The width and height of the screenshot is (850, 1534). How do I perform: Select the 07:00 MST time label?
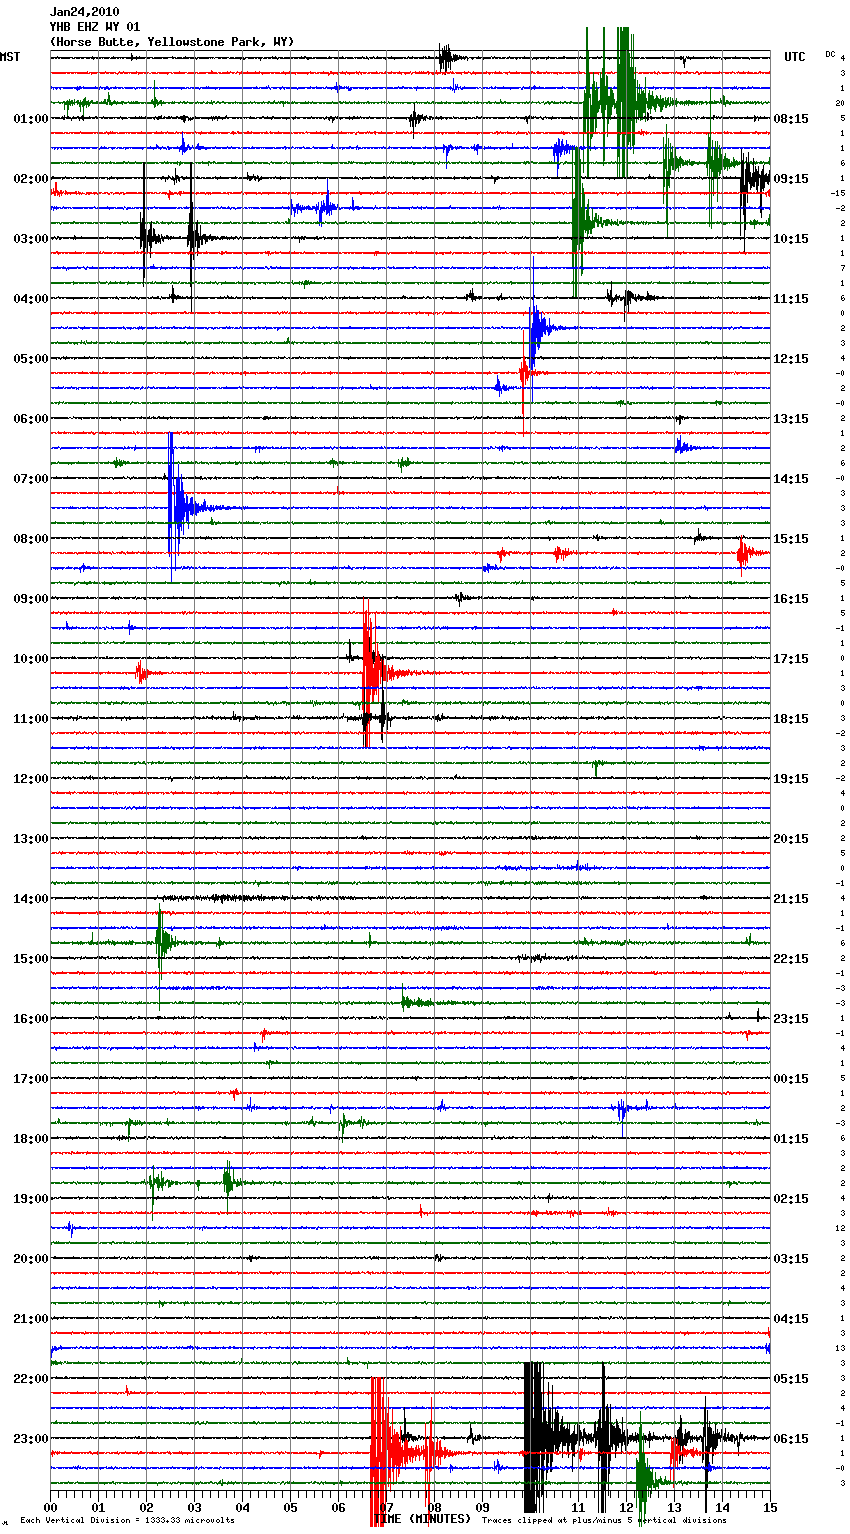coord(31,479)
